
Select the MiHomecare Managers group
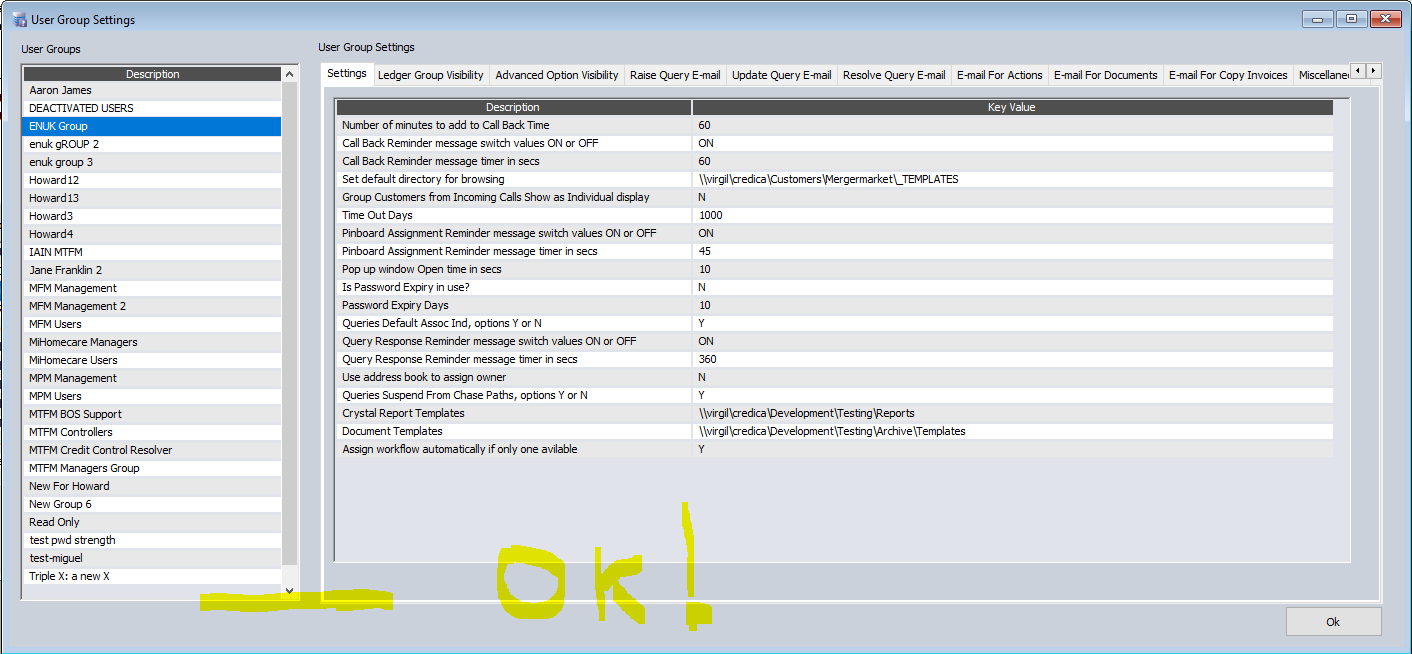pyautogui.click(x=83, y=342)
